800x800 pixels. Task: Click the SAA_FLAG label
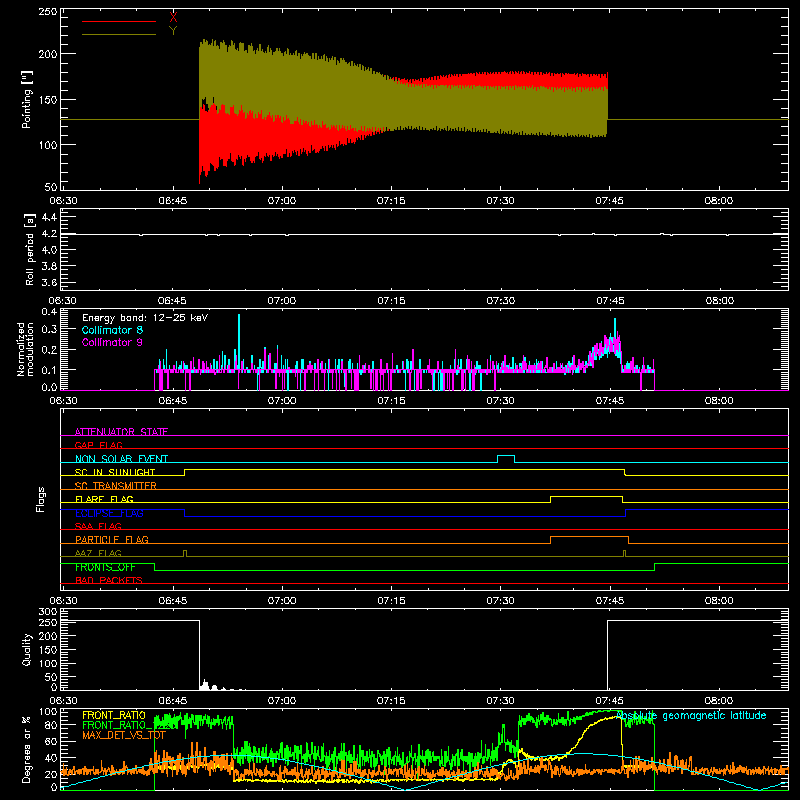98,526
